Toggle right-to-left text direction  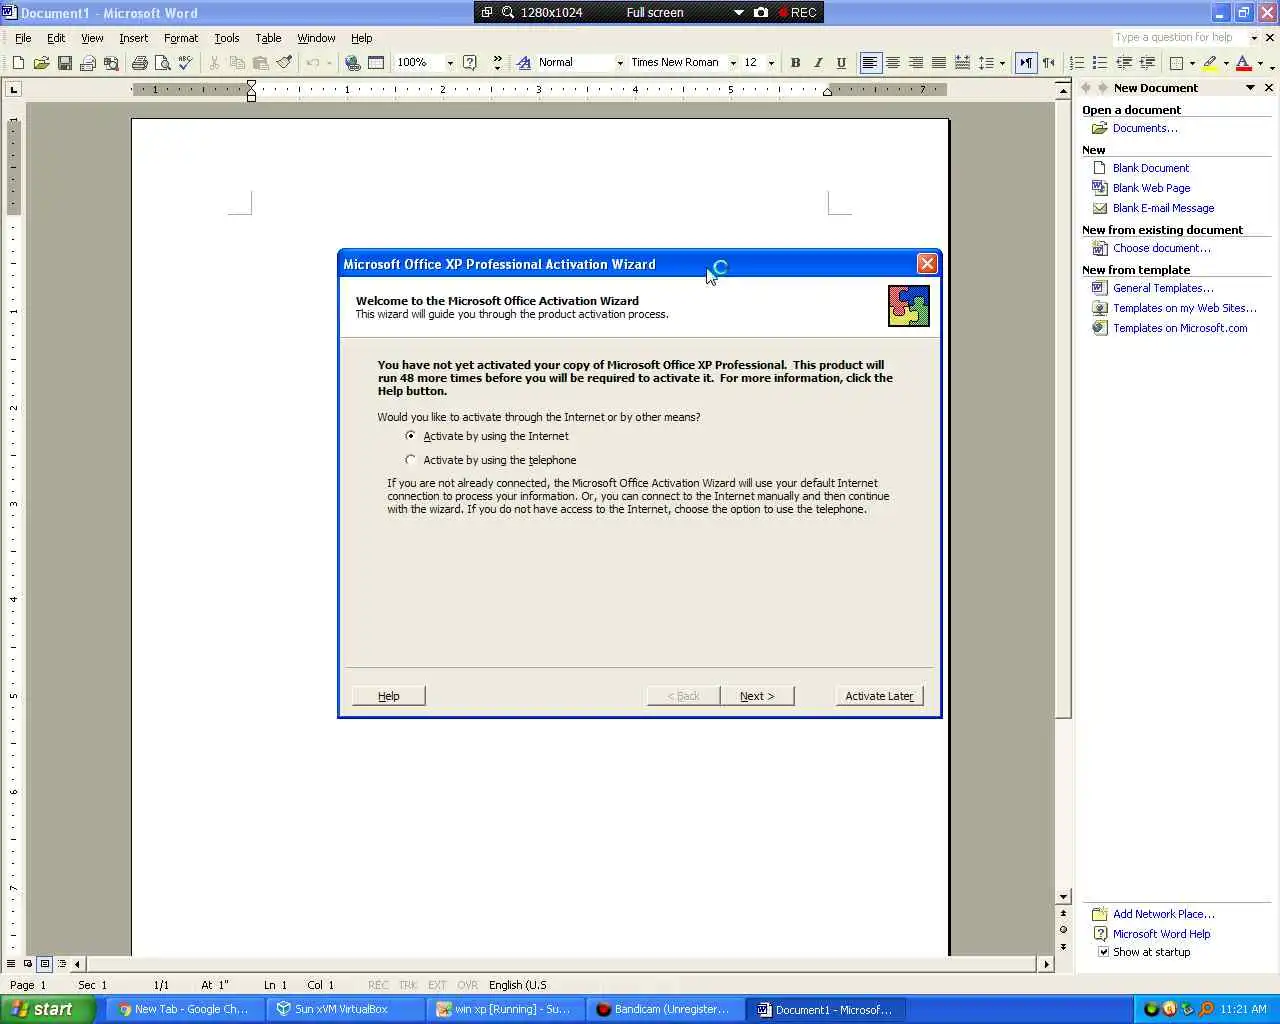[1049, 62]
